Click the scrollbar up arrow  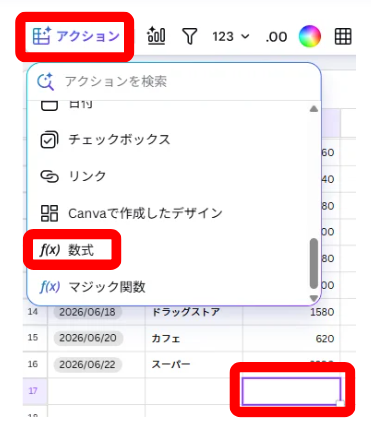tap(314, 109)
